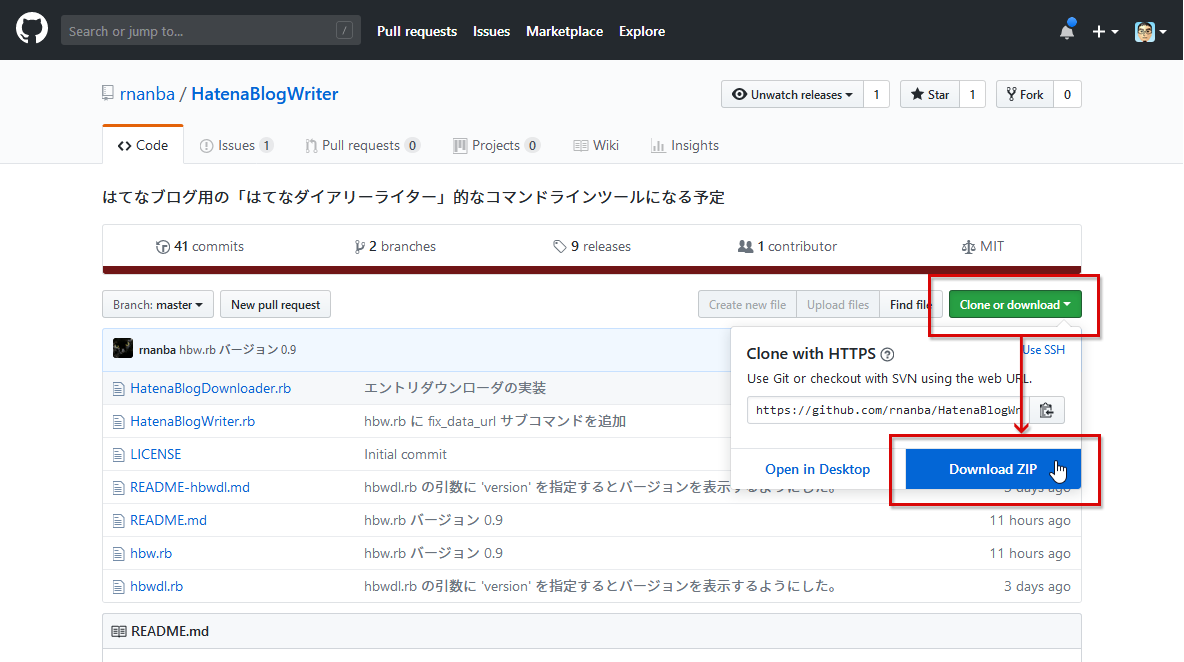The width and height of the screenshot is (1184, 662).
Task: Click the rnanba commit author avatar
Action: 123,349
